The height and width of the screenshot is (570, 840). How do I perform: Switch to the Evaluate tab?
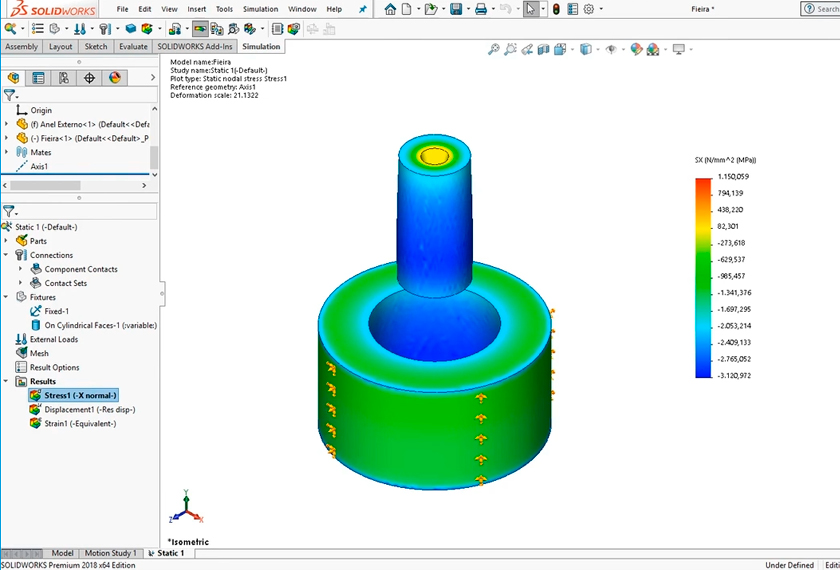coord(133,46)
